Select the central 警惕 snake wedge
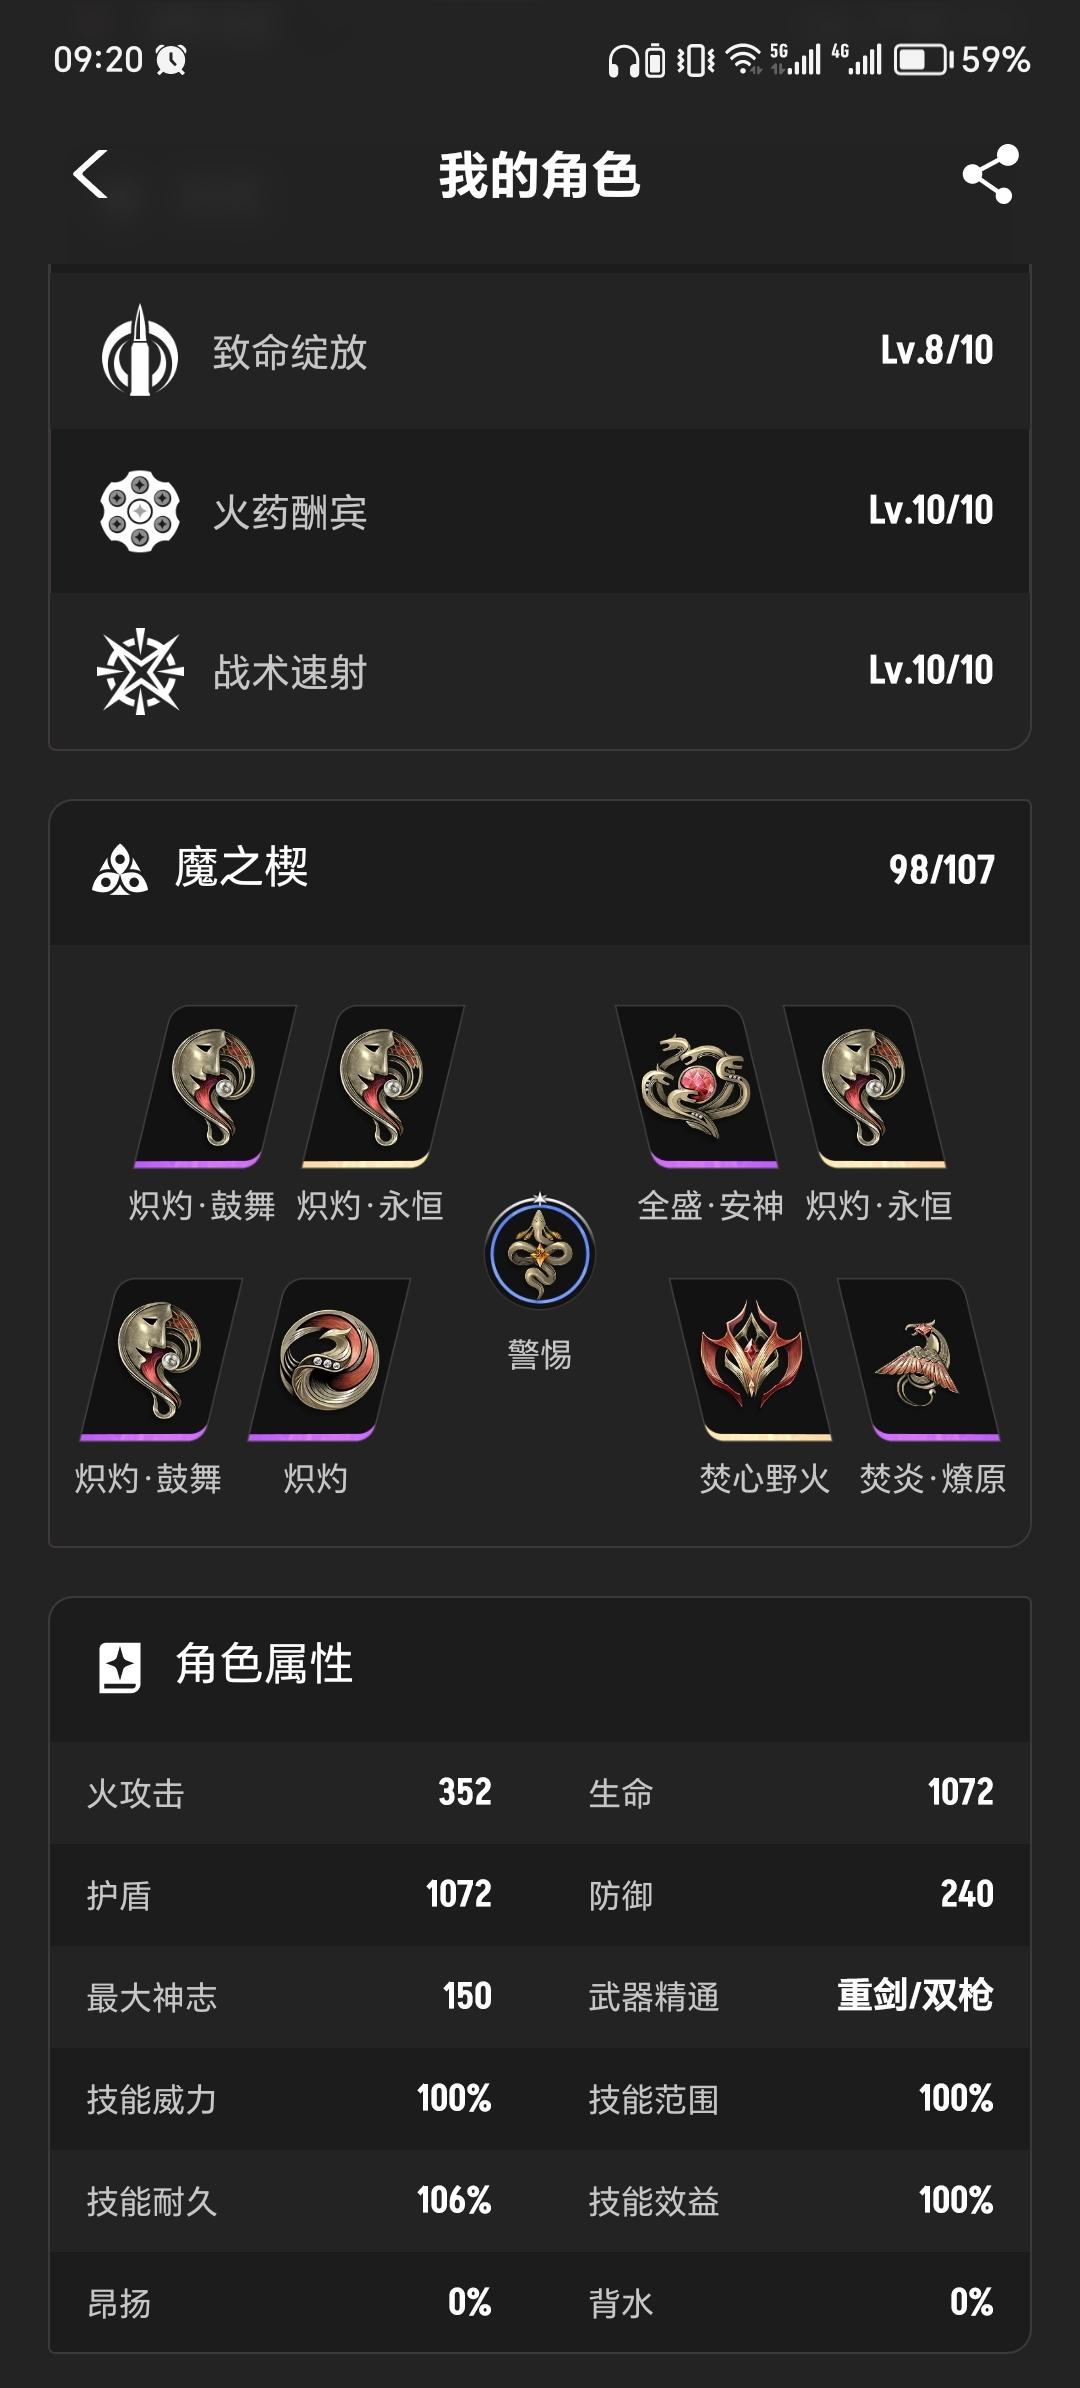1080x2388 pixels. tap(540, 1253)
